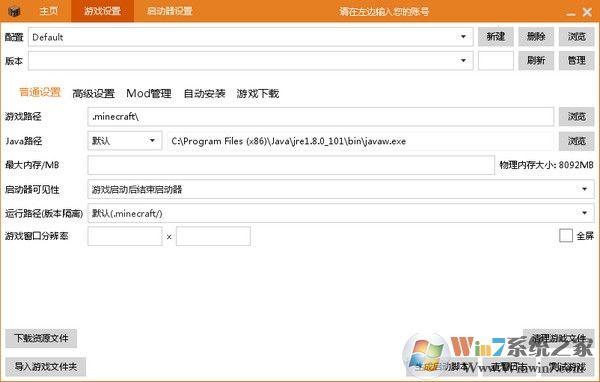Click the 测试游戏 button
This screenshot has height=382, width=600.
pyautogui.click(x=567, y=367)
